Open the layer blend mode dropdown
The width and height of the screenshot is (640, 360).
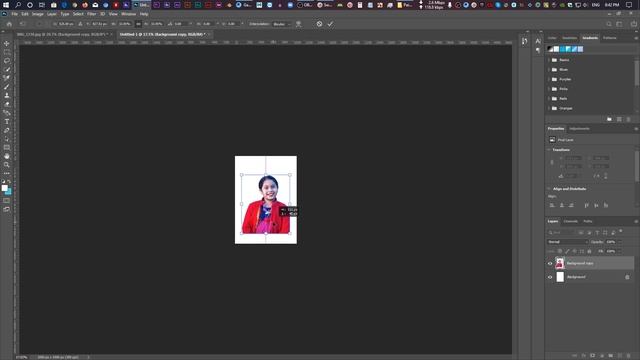567,242
